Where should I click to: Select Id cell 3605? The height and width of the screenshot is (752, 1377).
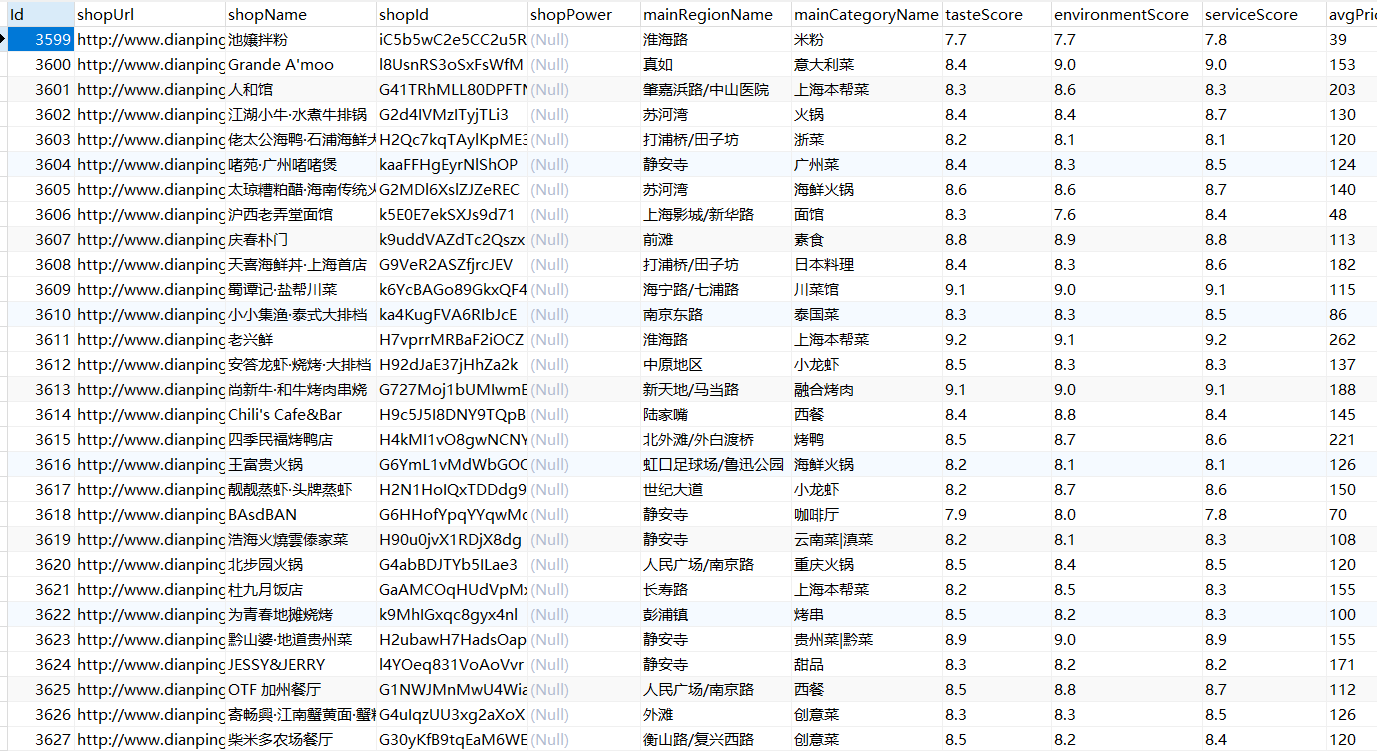[40, 190]
